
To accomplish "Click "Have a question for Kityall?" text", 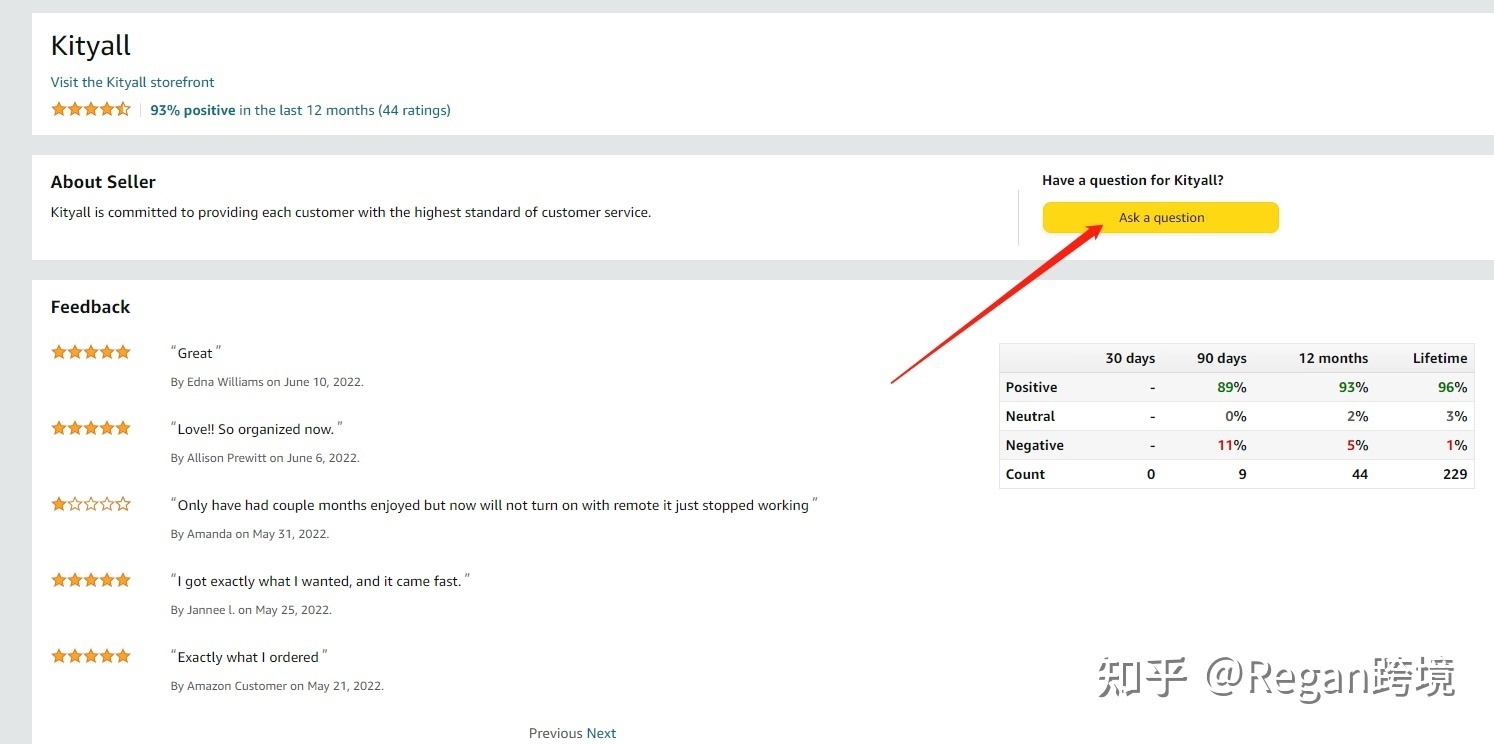I will 1133,180.
